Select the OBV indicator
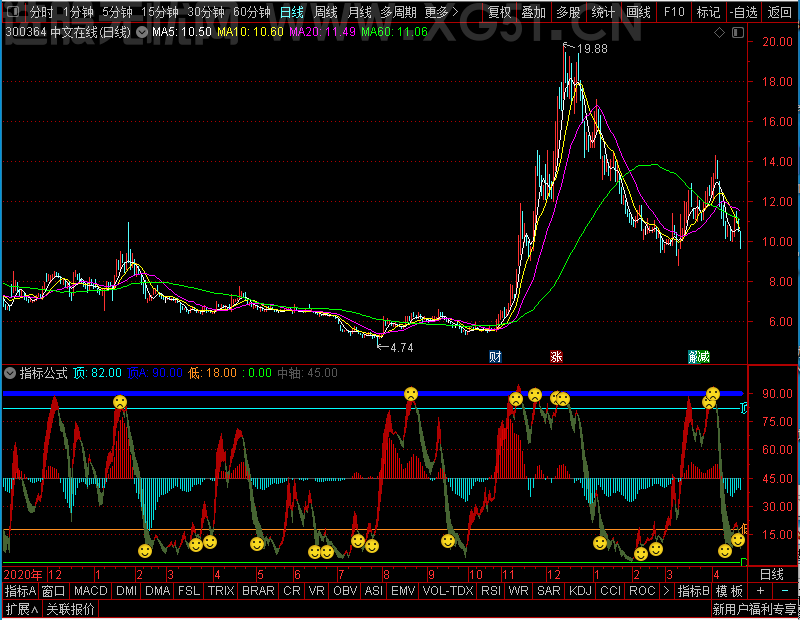 tap(345, 591)
